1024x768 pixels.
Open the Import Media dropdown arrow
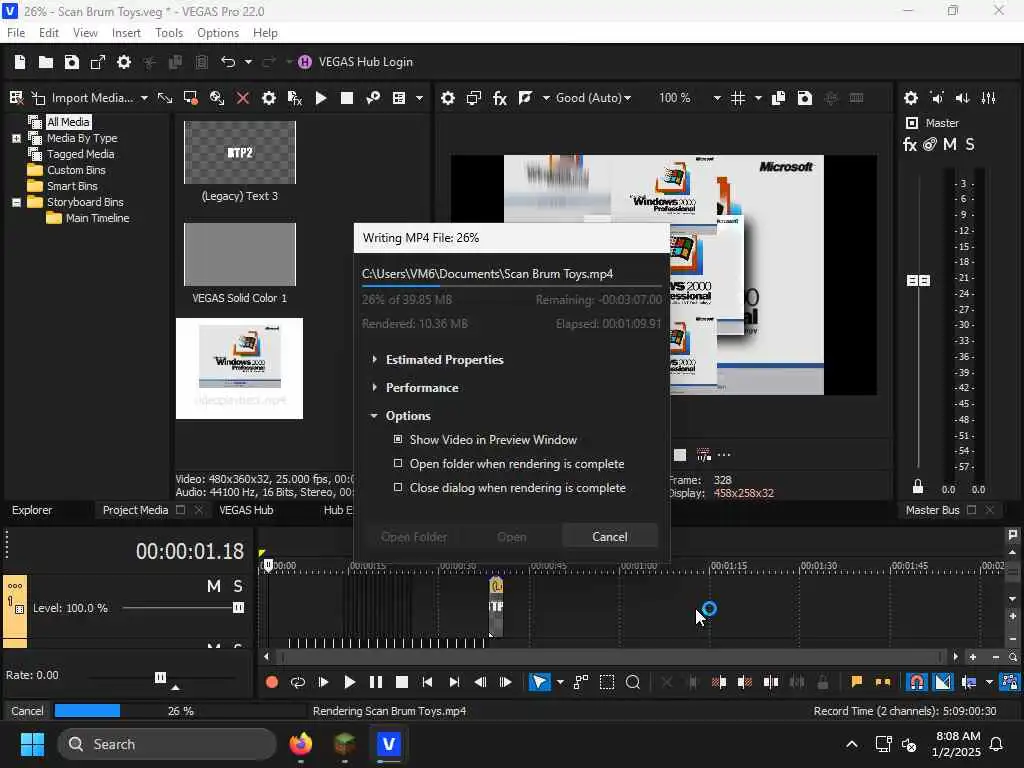tap(144, 98)
